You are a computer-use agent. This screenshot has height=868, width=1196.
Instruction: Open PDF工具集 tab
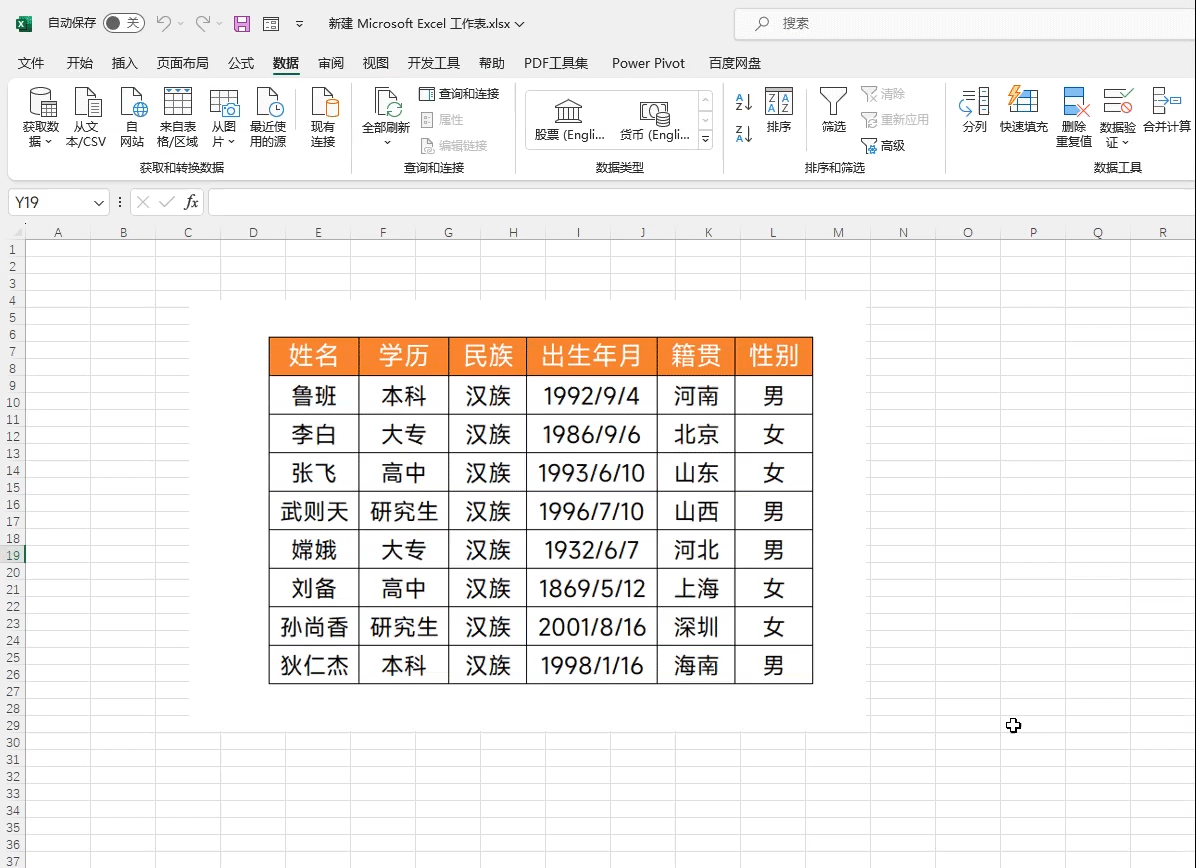556,63
